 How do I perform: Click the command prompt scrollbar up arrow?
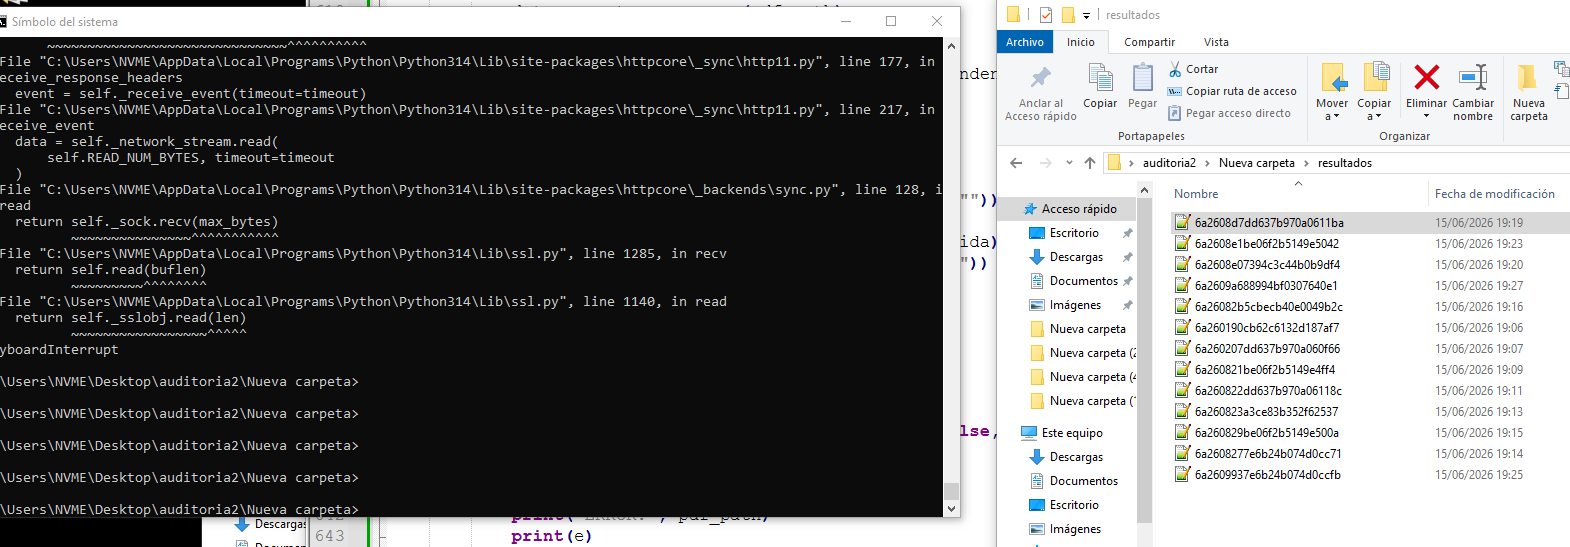pos(951,46)
